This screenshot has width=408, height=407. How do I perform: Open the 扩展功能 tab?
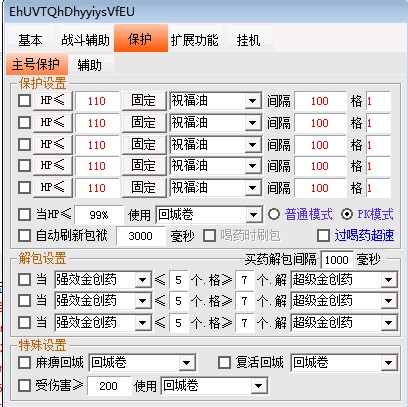(x=194, y=40)
